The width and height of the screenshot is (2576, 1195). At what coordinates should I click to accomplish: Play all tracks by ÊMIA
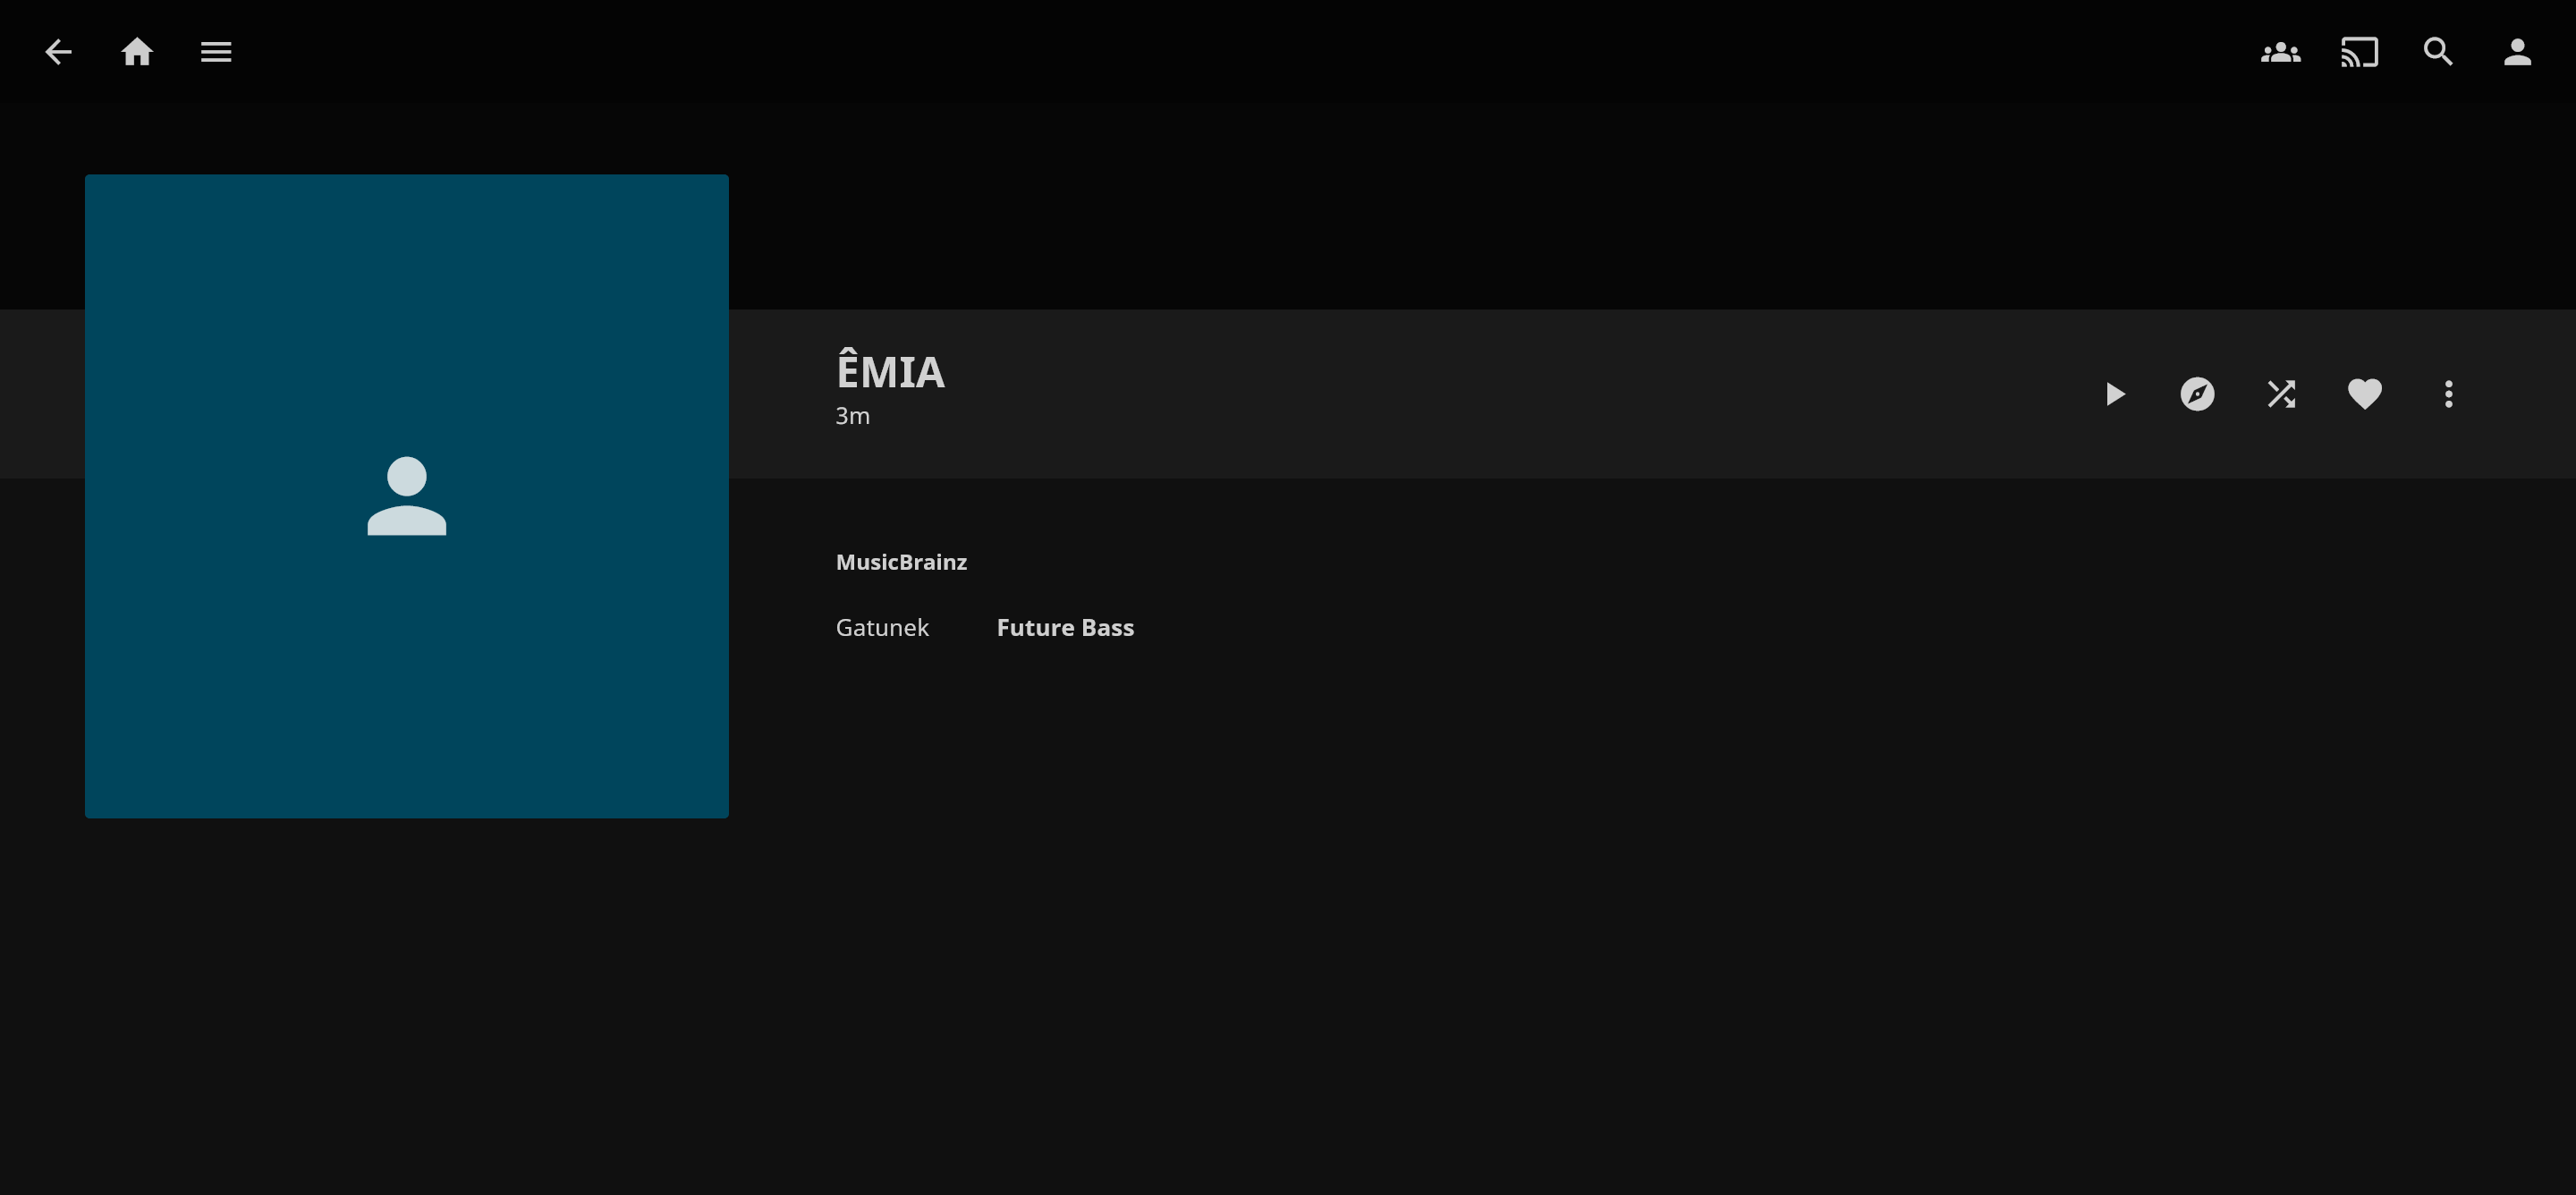[2114, 394]
